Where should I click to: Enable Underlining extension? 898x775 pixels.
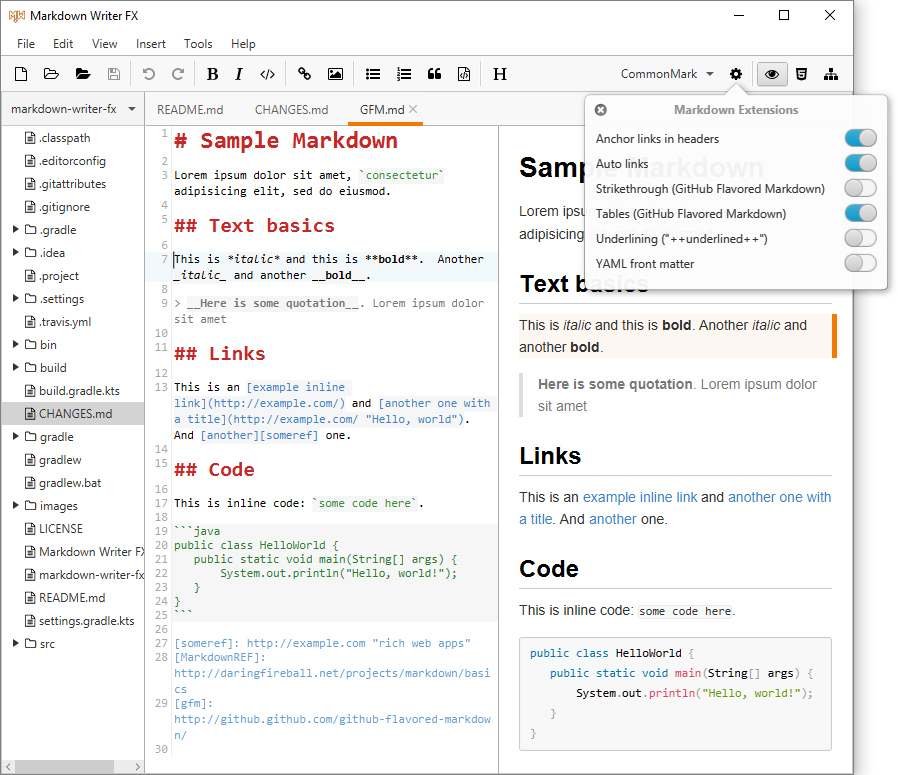(860, 238)
